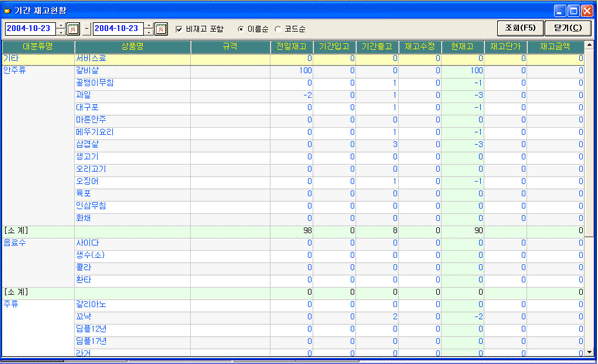Click the 닫기(C) close button
This screenshot has width=598, height=364.
point(568,28)
